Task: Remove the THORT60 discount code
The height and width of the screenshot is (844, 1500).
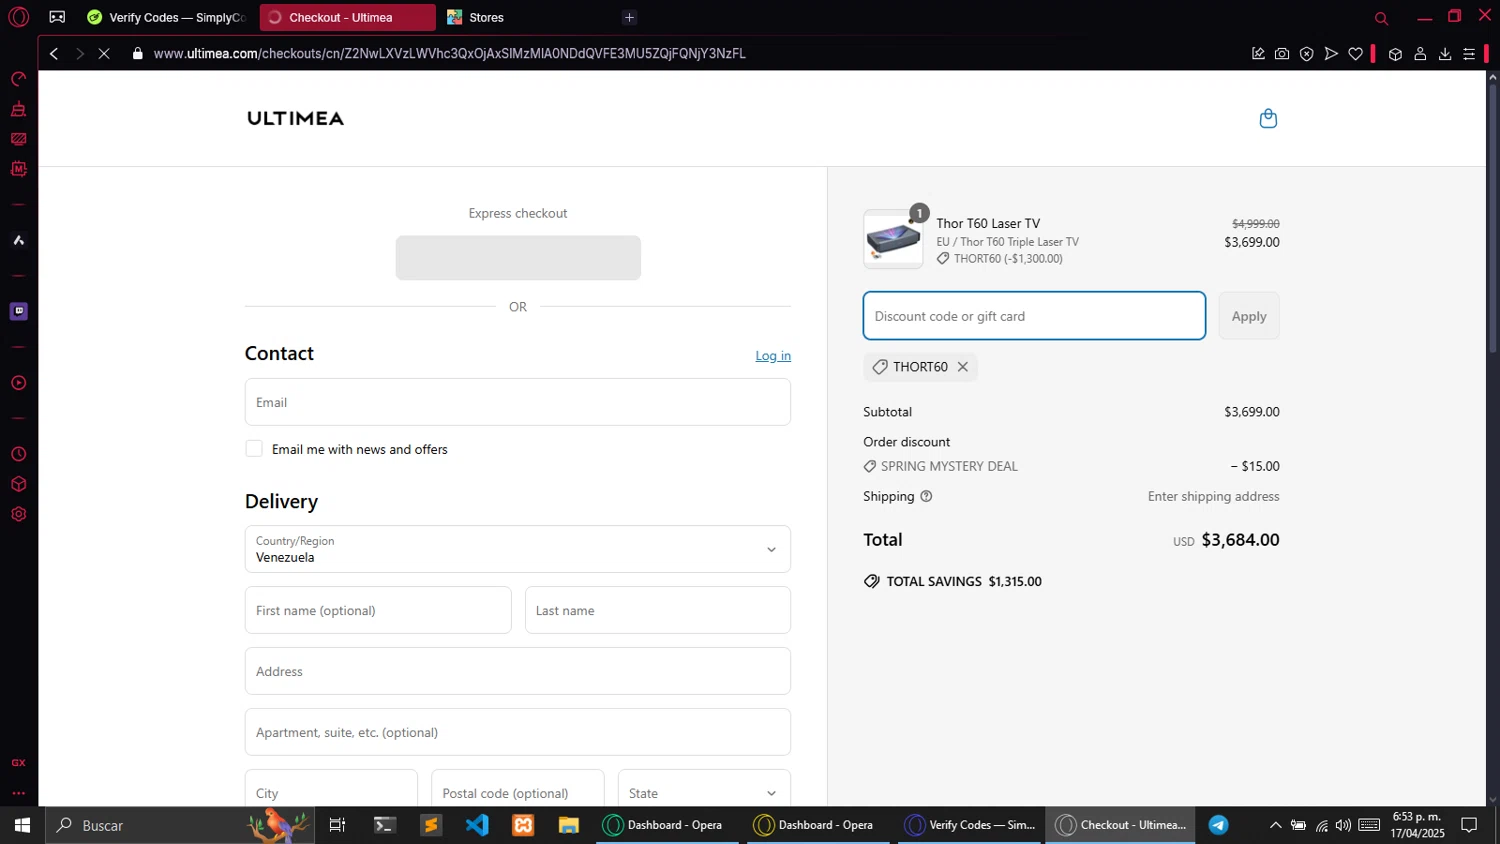Action: click(x=963, y=367)
